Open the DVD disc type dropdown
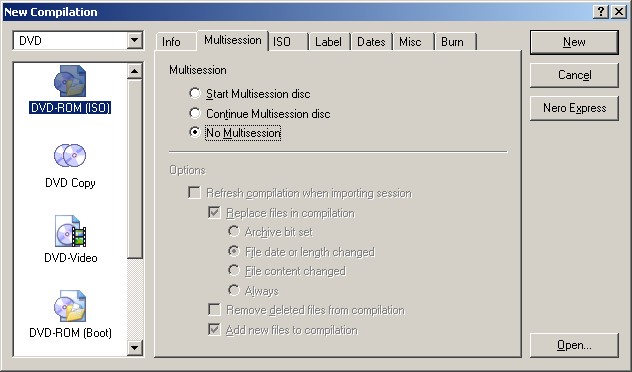The height and width of the screenshot is (372, 632). (135, 40)
